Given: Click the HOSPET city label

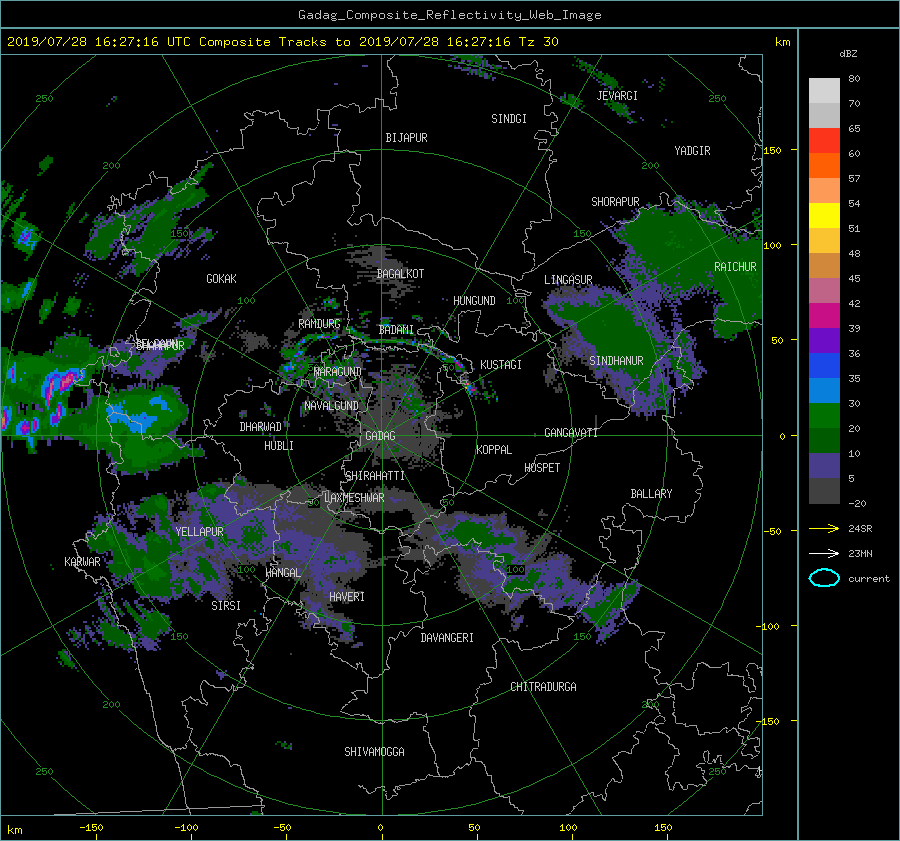Looking at the screenshot, I should 542,468.
